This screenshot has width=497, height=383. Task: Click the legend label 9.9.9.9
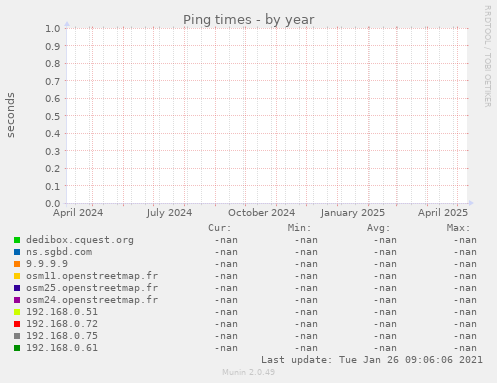click(x=47, y=264)
